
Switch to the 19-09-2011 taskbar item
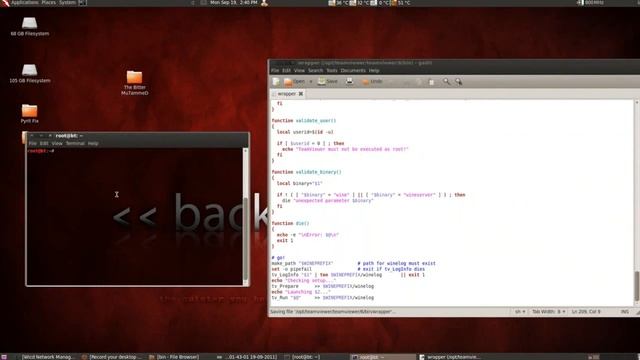[x=247, y=357]
